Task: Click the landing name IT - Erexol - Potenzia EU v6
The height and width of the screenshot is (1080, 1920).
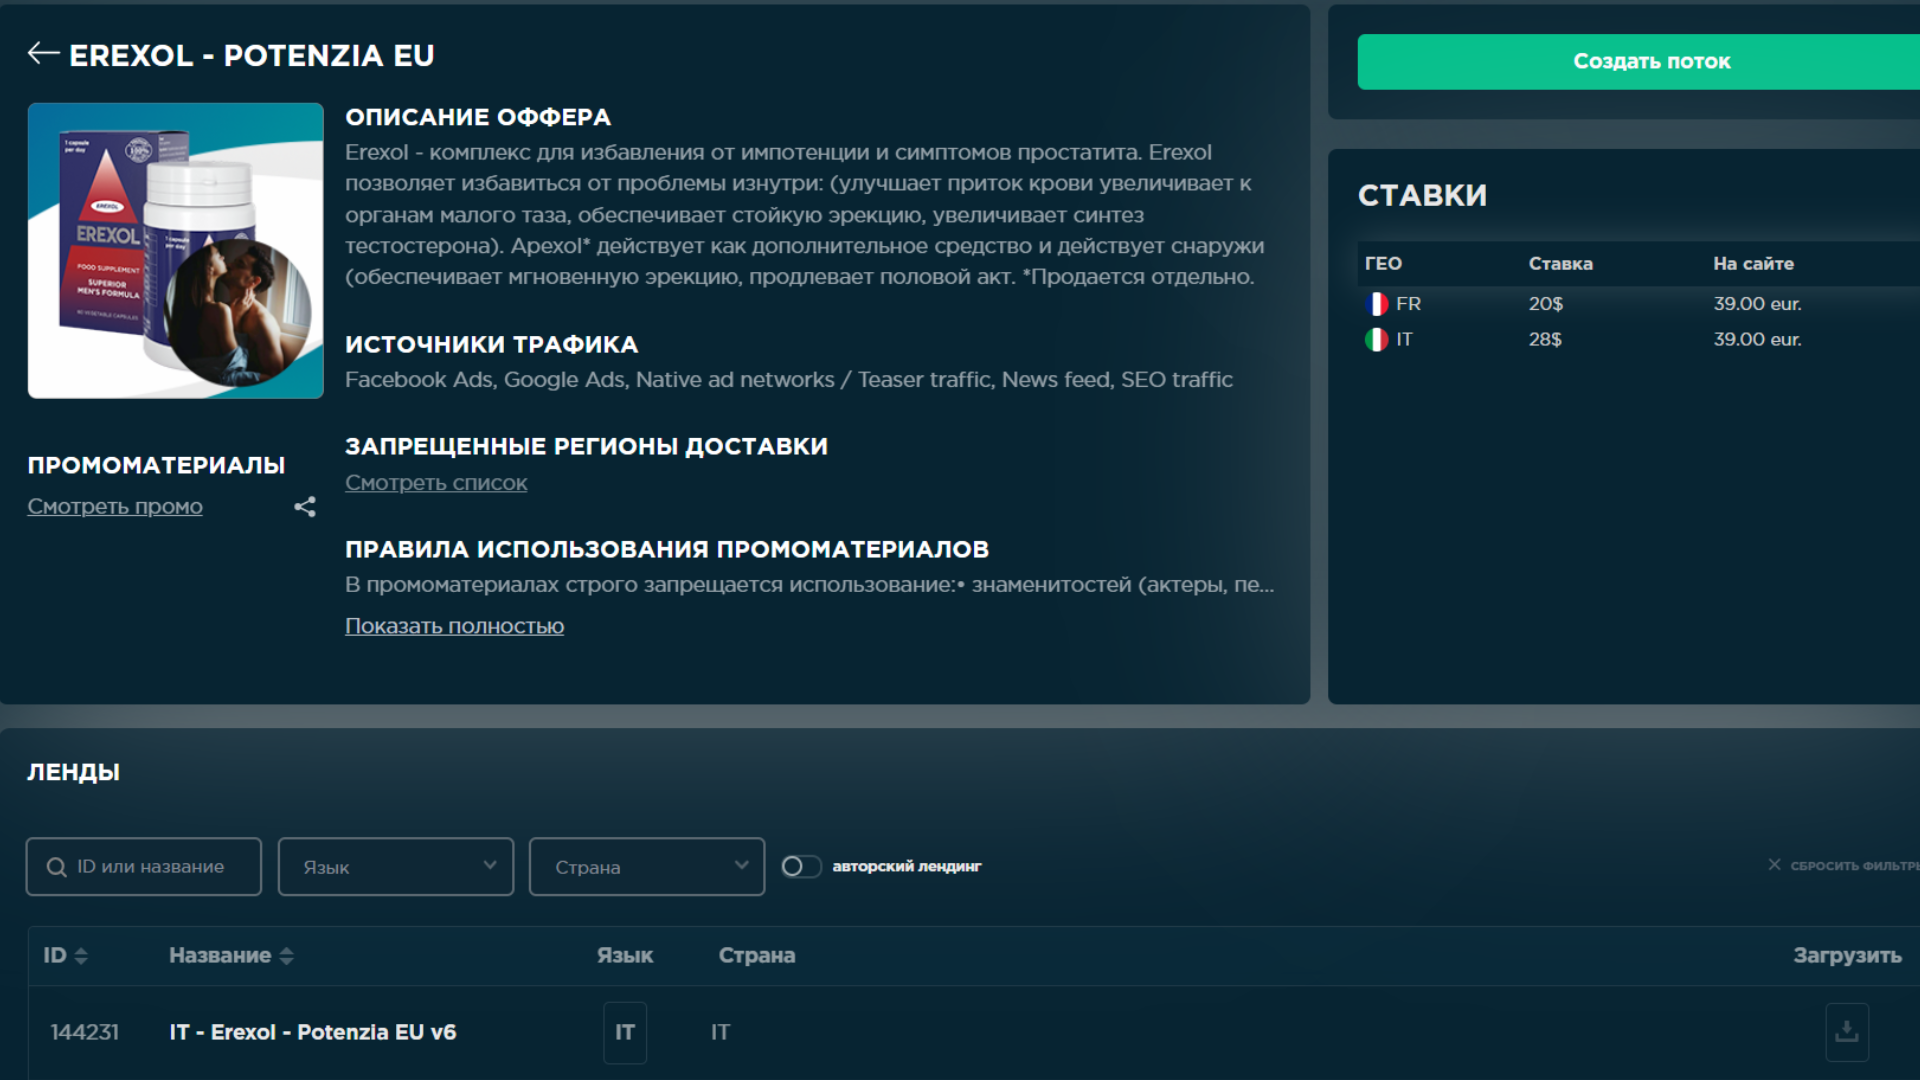Action: click(313, 1032)
